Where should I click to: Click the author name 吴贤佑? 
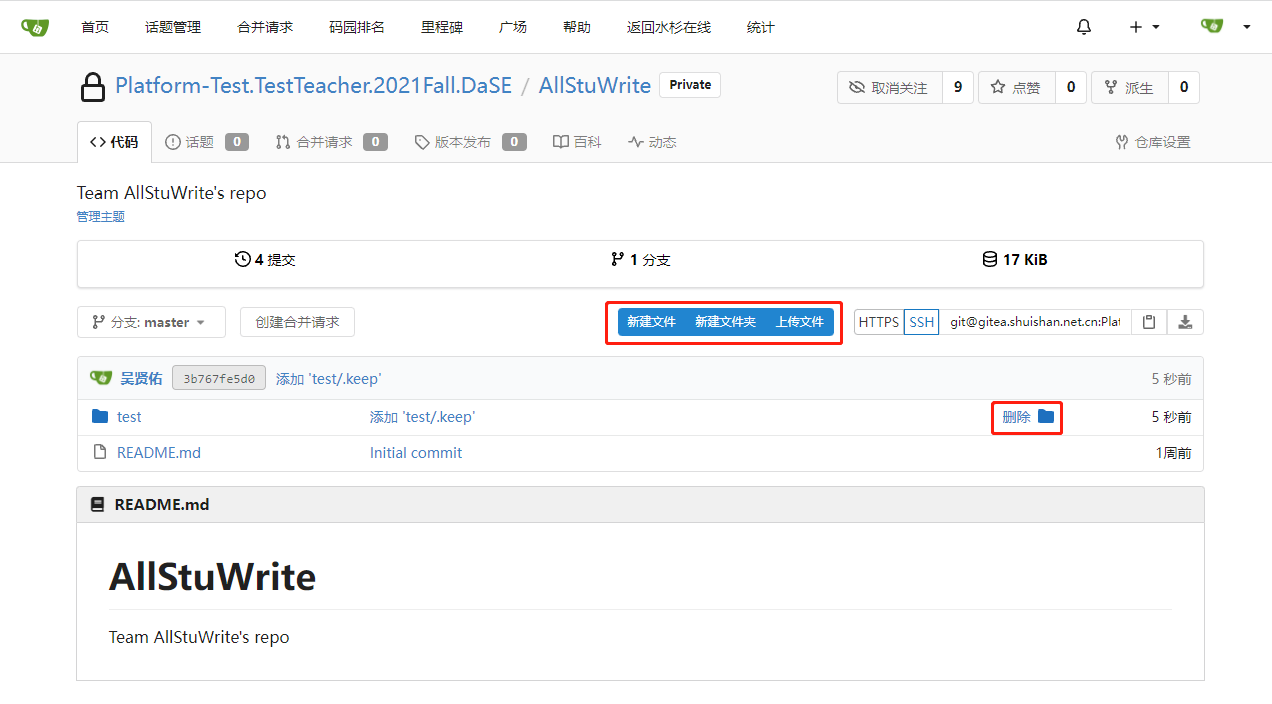[141, 378]
